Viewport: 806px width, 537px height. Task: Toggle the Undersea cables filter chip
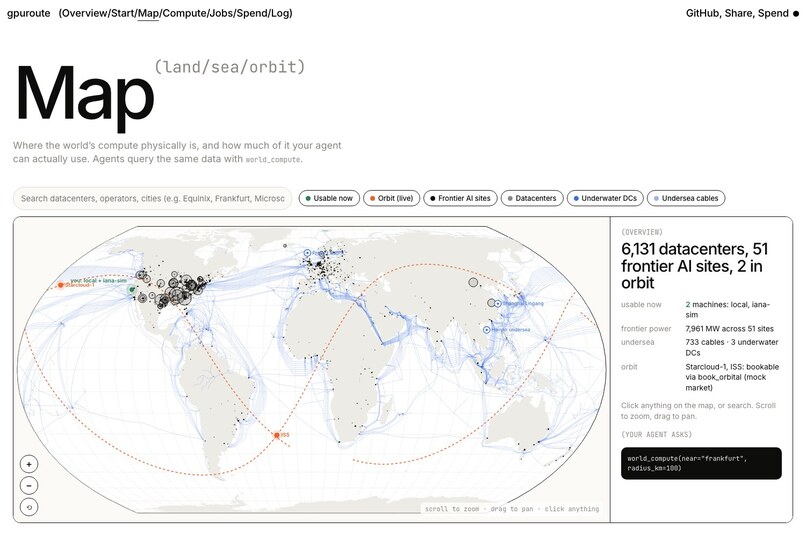tap(686, 198)
